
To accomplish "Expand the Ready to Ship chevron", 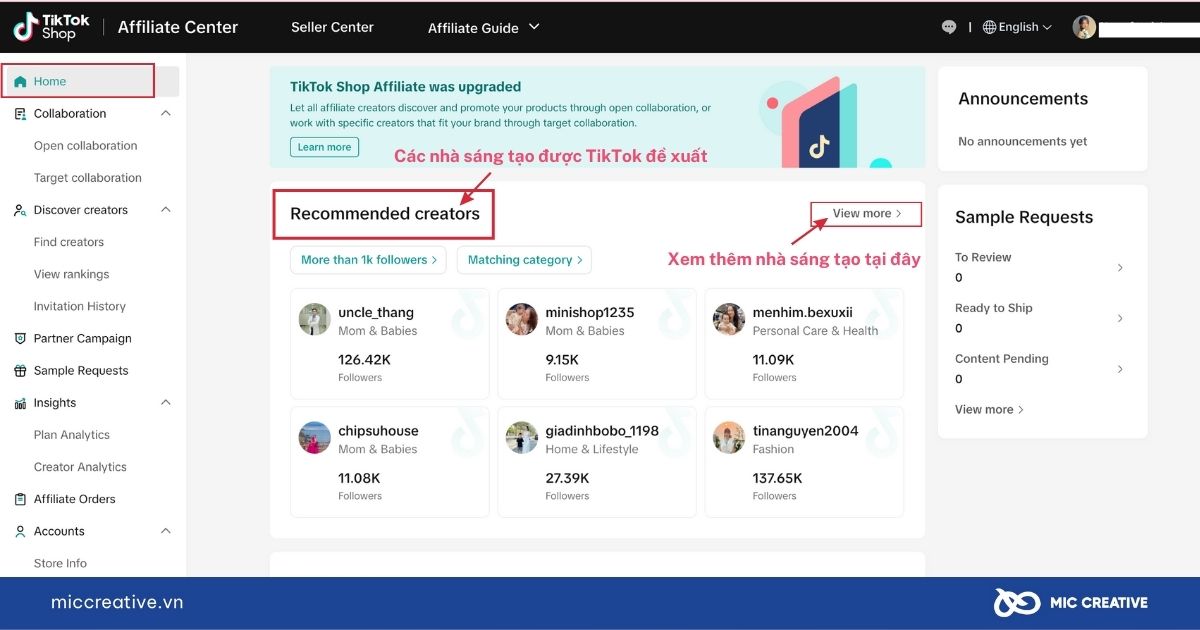I will click(x=1120, y=318).
